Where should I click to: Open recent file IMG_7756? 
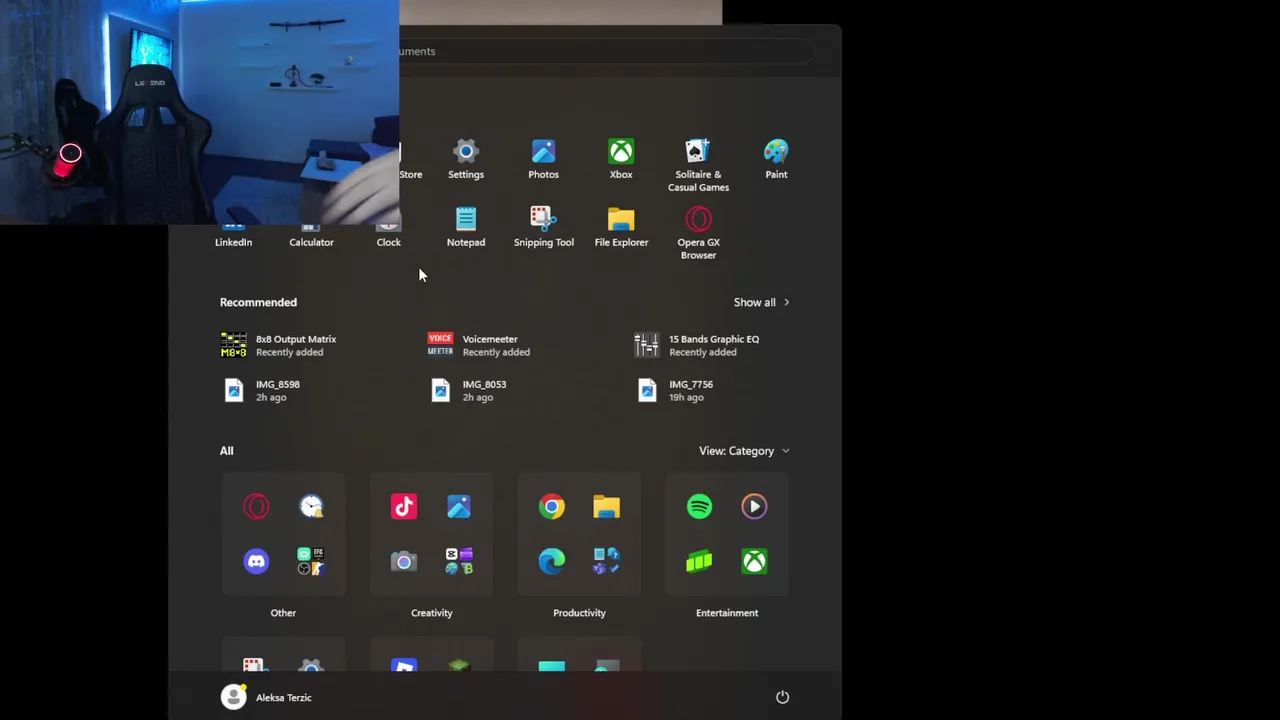[675, 390]
